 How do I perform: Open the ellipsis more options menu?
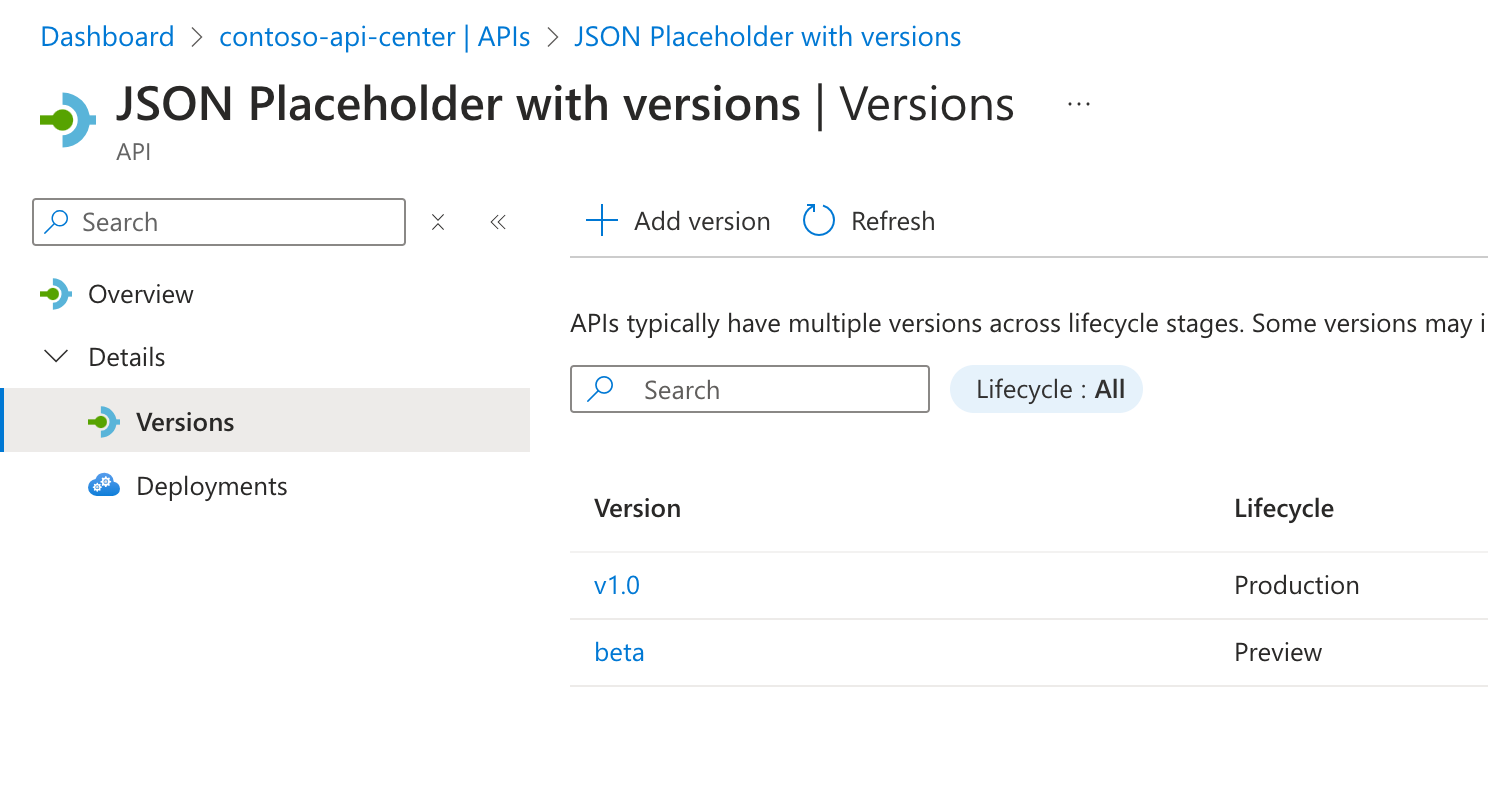pyautogui.click(x=1079, y=104)
